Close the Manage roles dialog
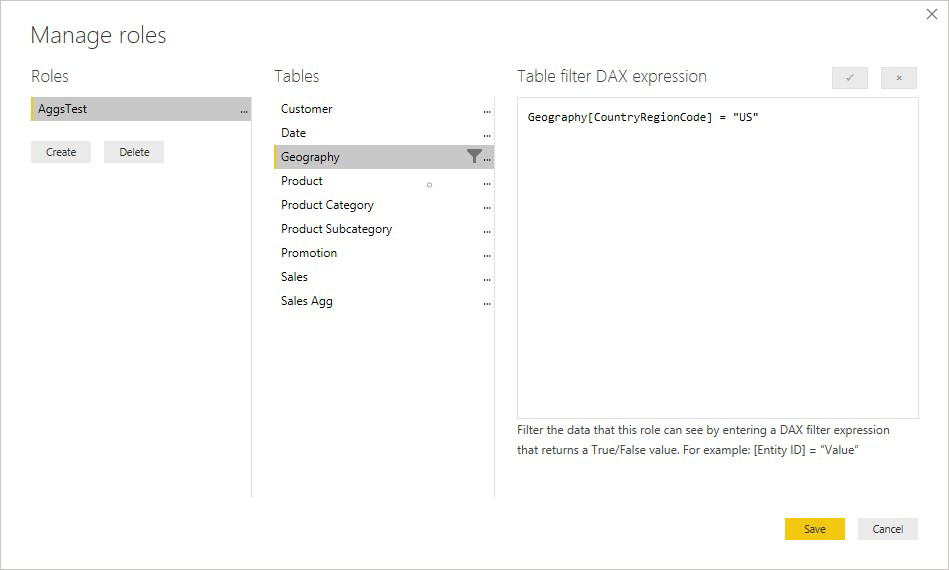Viewport: 949px width, 570px height. click(931, 14)
